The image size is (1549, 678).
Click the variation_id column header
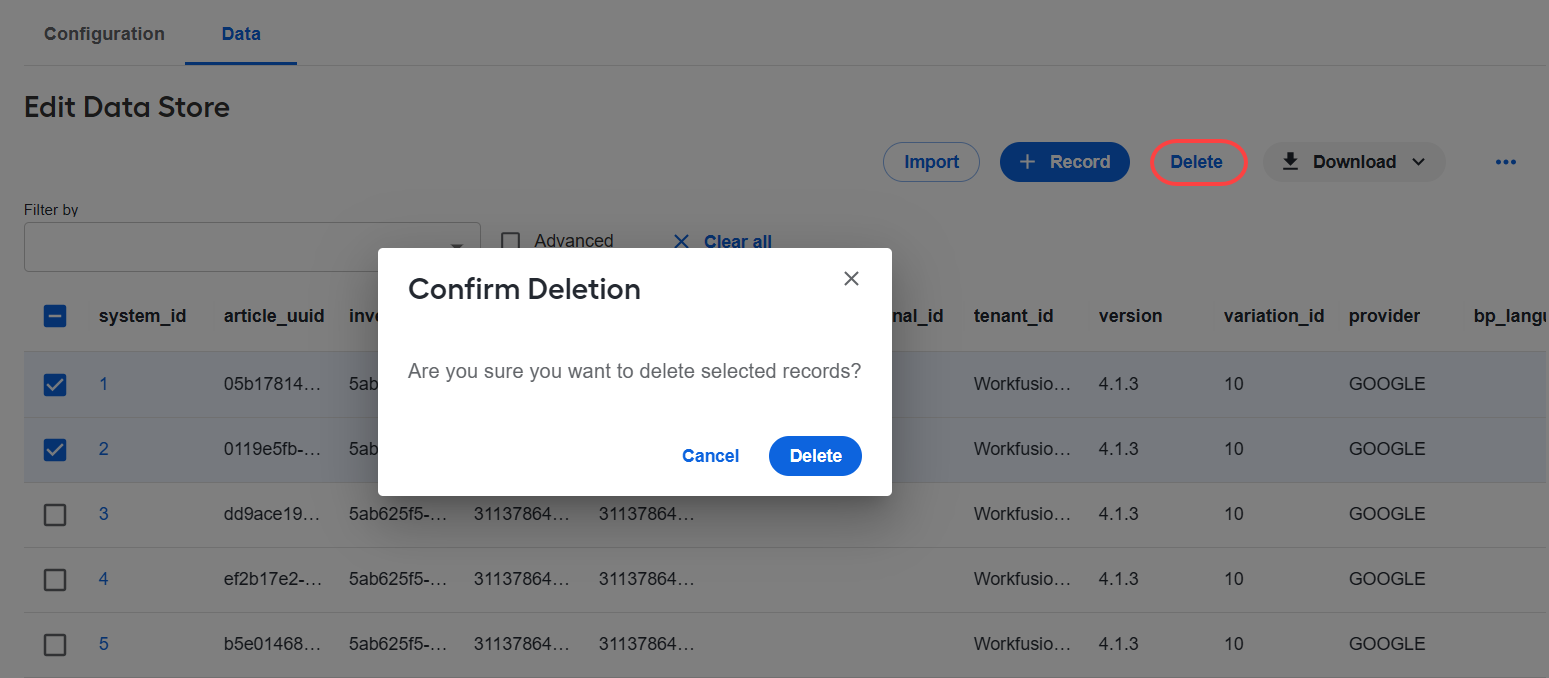click(x=1273, y=316)
